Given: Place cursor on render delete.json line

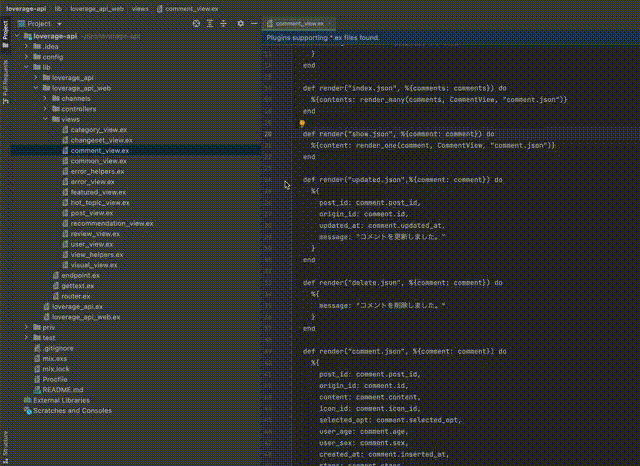Looking at the screenshot, I should 402,282.
